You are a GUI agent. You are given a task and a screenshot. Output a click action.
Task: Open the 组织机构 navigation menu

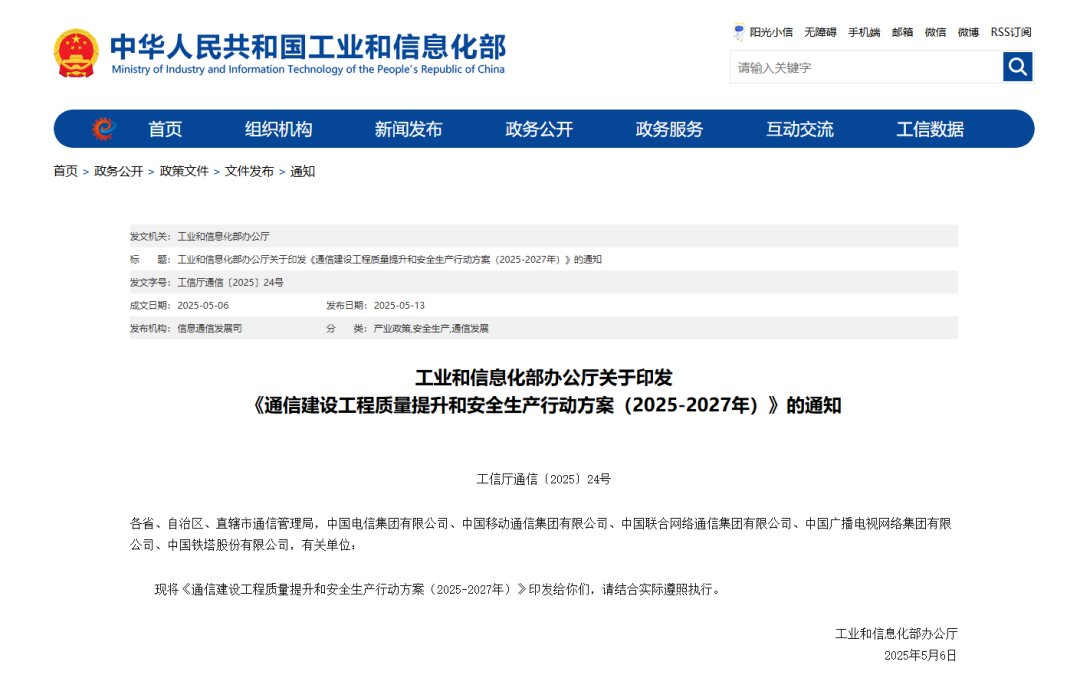[x=278, y=129]
